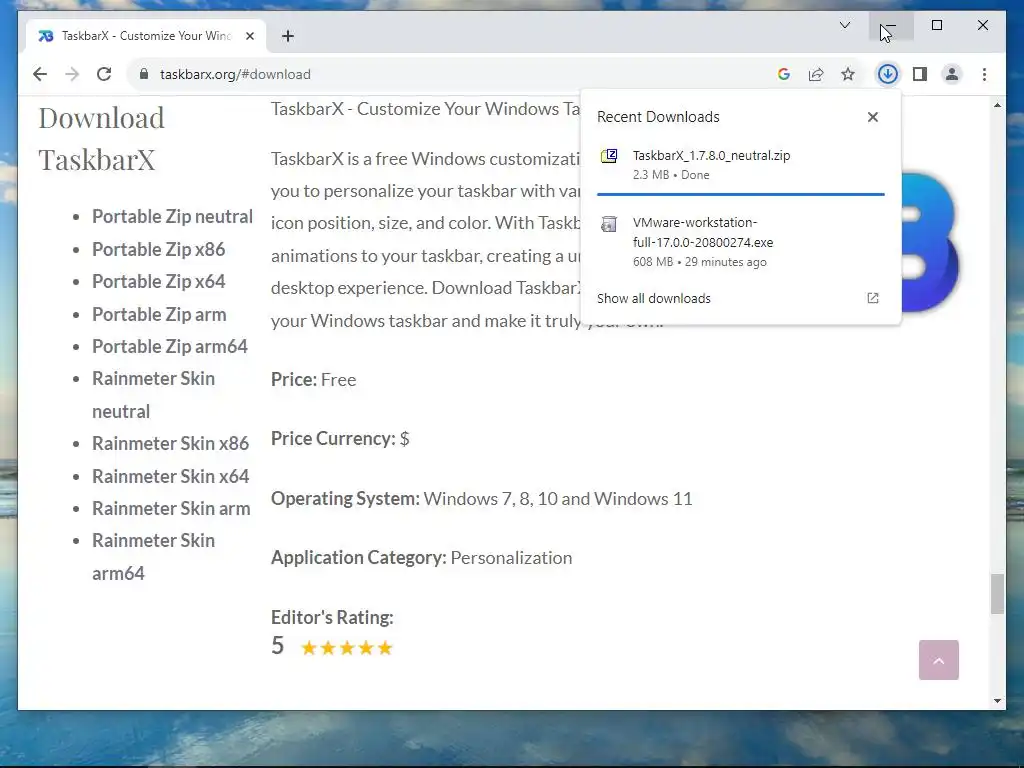
Task: Download Portable Zip x64
Action: coord(159,281)
